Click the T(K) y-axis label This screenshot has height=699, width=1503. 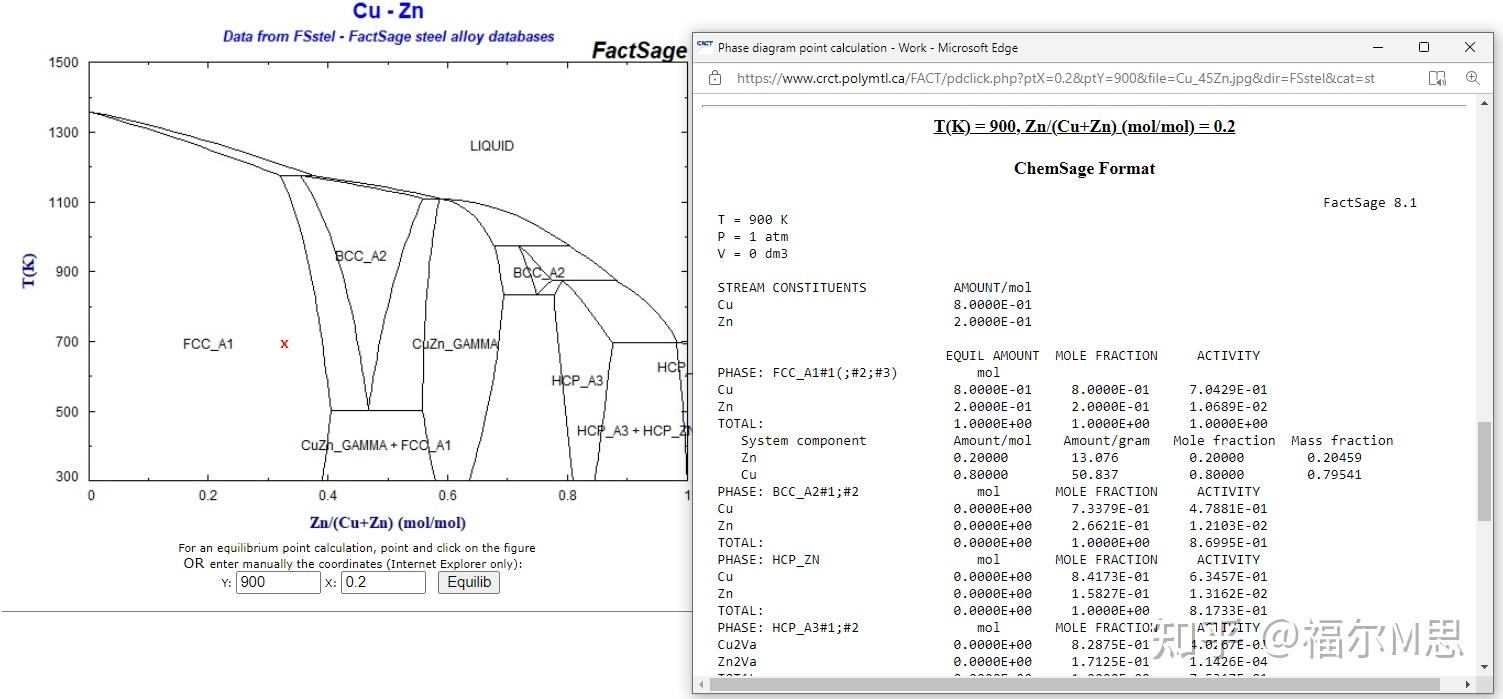tap(30, 271)
